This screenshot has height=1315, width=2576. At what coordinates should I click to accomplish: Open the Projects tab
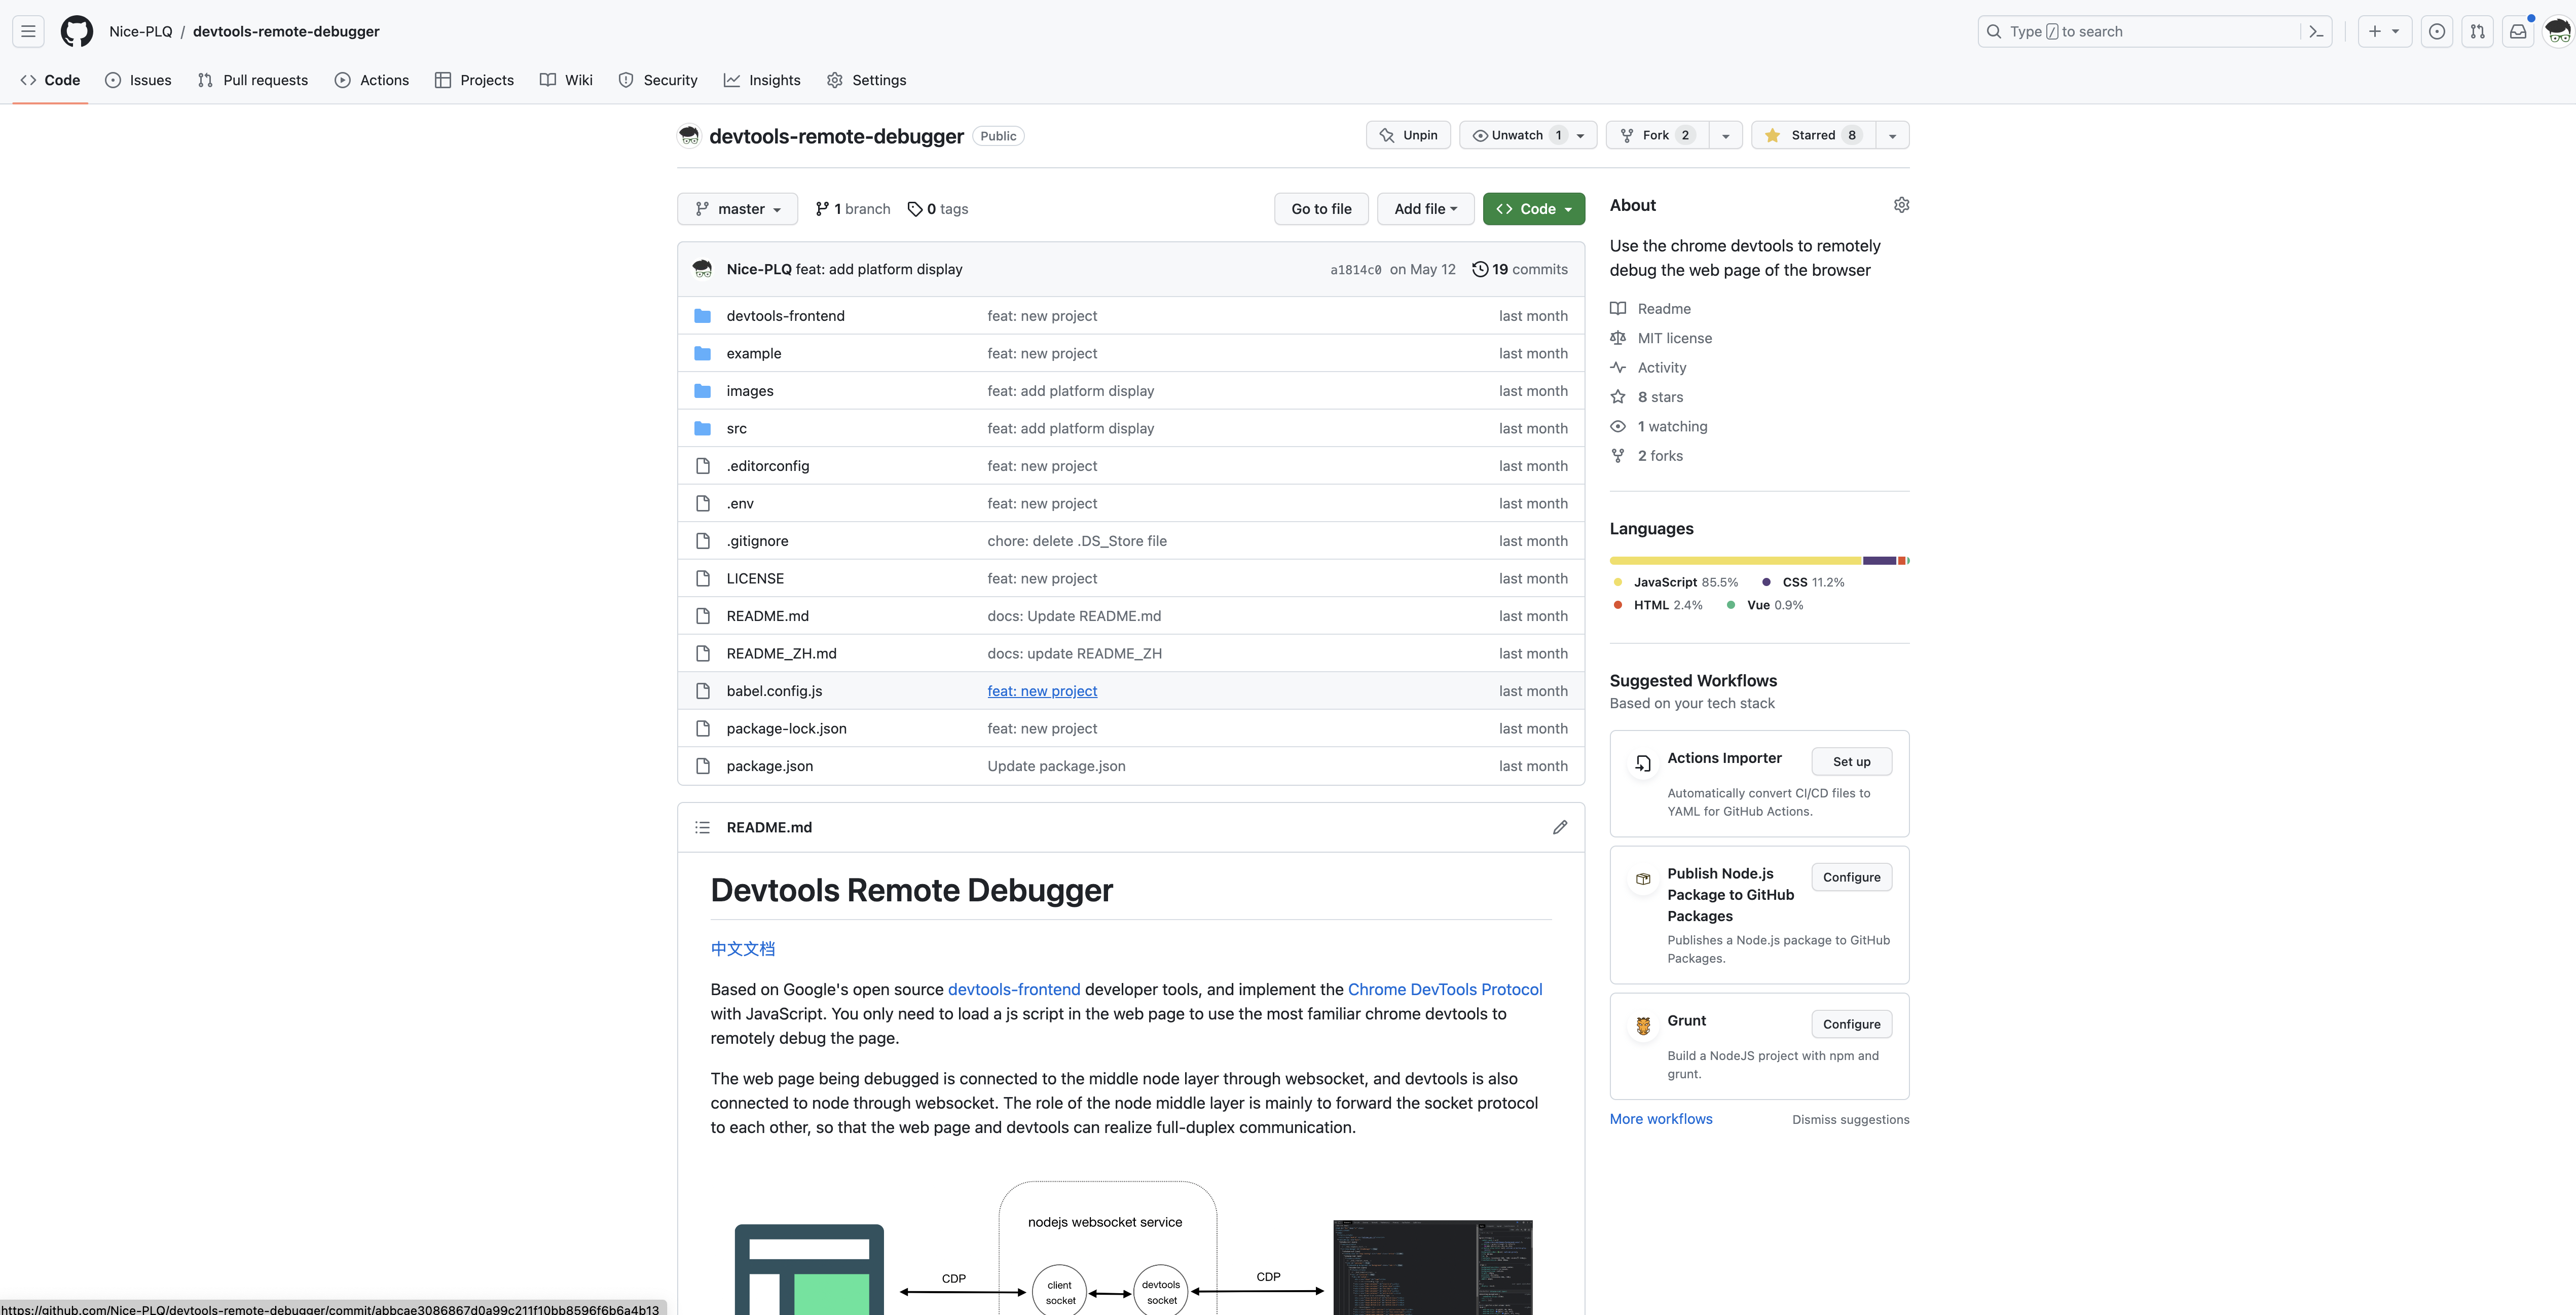474,80
